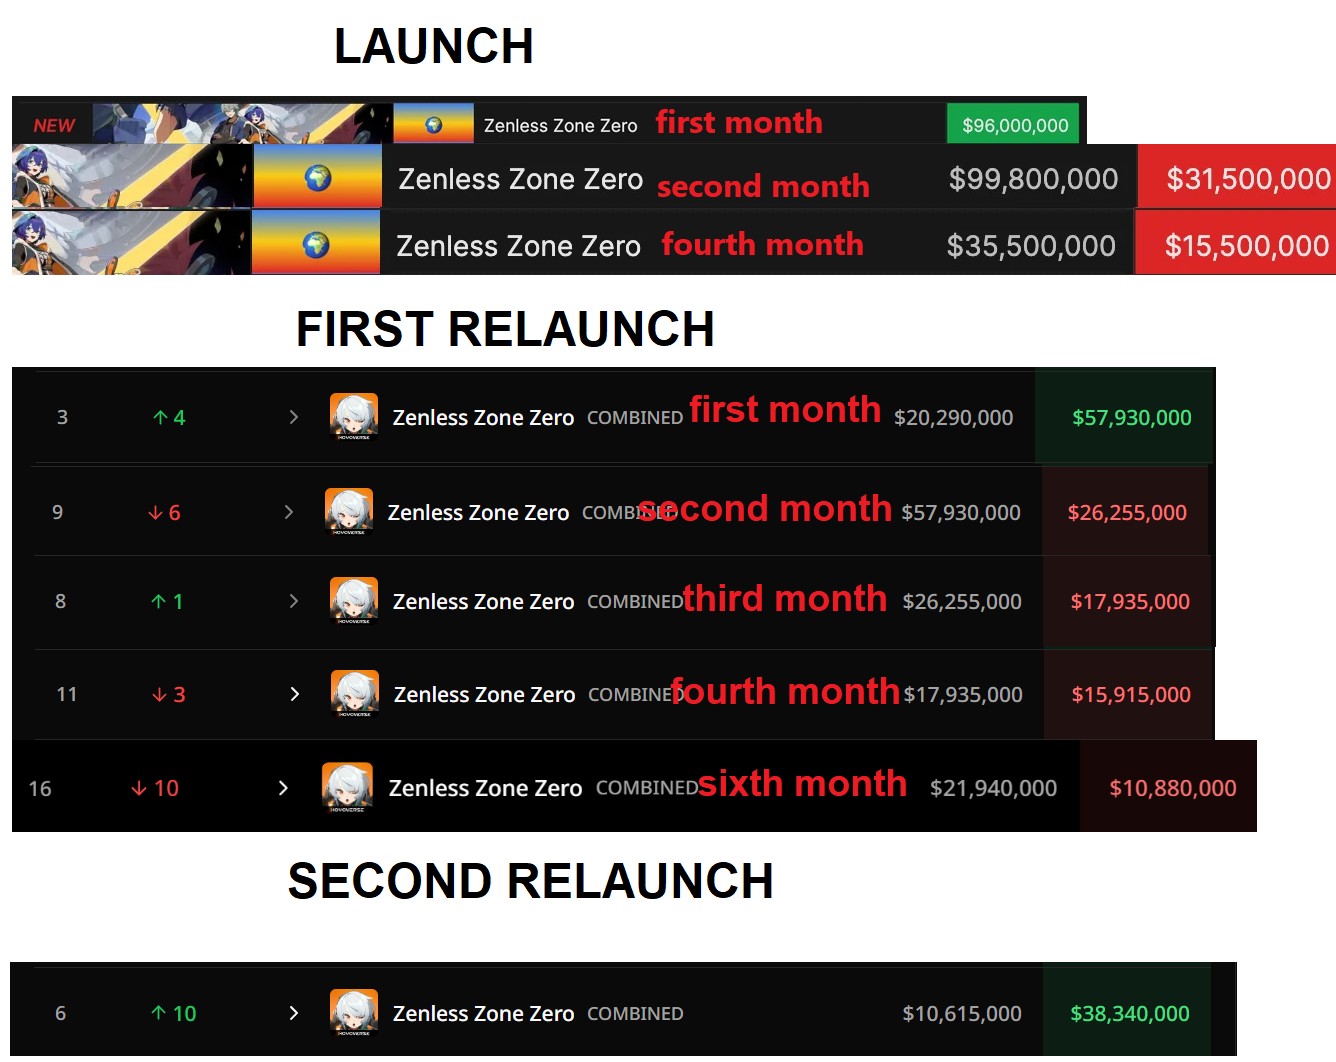Click the red $26,255,000 value in rank 9 row
The image size is (1336, 1062).
(x=1127, y=513)
